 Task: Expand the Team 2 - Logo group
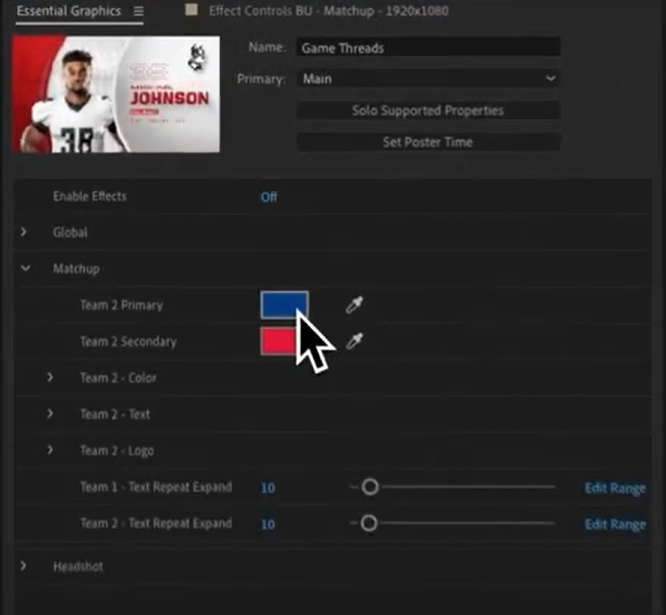pyautogui.click(x=50, y=451)
